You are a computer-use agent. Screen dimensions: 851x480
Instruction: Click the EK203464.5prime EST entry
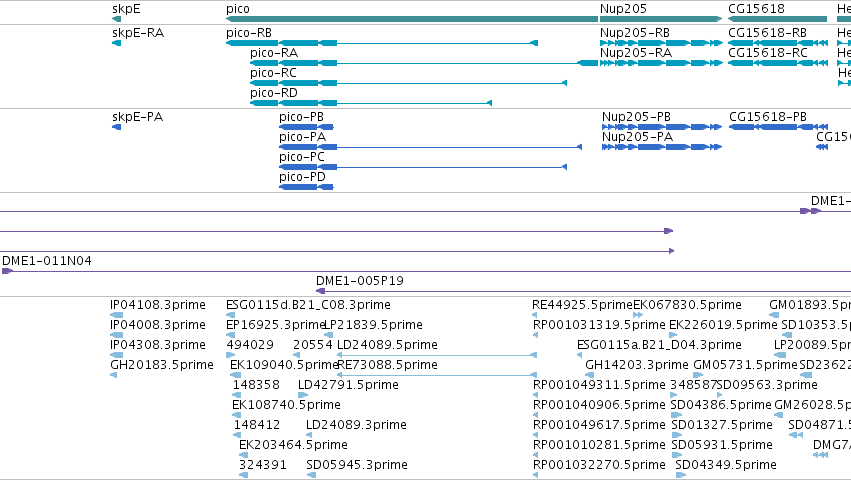(293, 446)
